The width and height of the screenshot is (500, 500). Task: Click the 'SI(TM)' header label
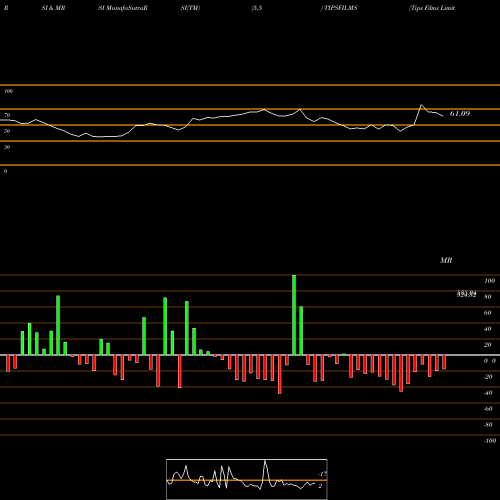[x=190, y=8]
